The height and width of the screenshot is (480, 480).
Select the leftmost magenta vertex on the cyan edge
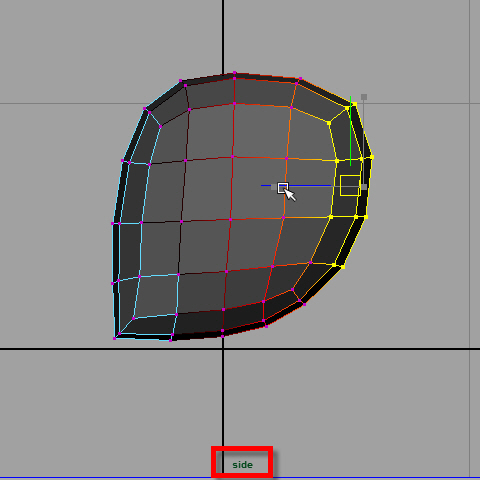point(112,224)
